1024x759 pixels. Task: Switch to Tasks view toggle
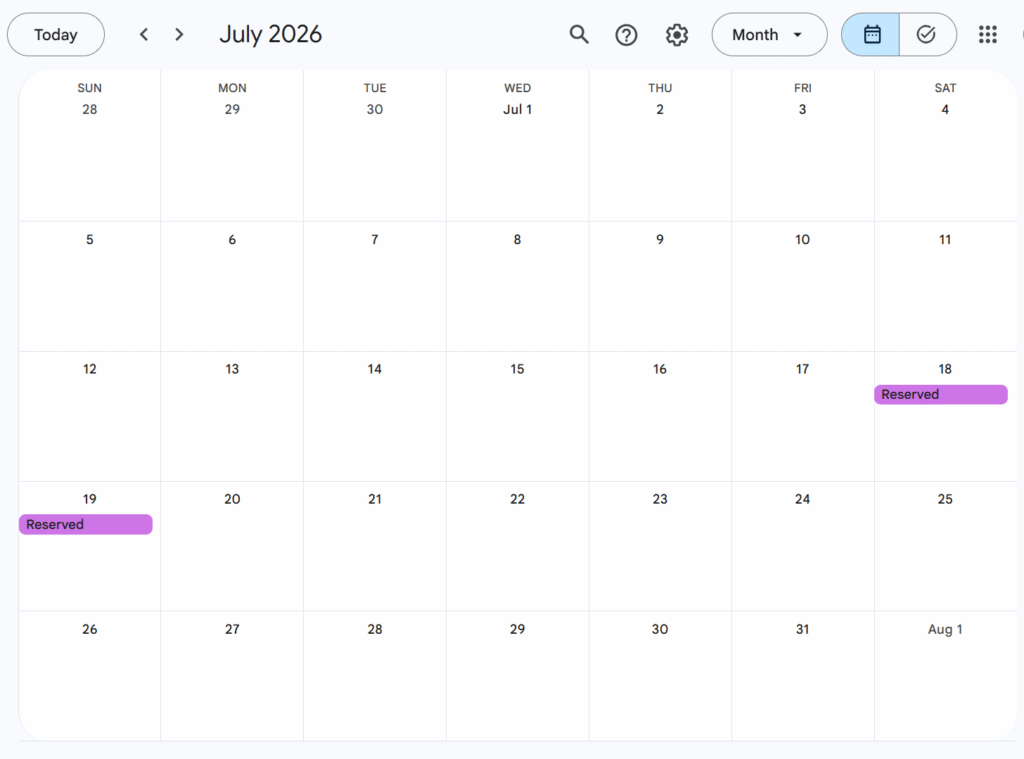coord(926,35)
